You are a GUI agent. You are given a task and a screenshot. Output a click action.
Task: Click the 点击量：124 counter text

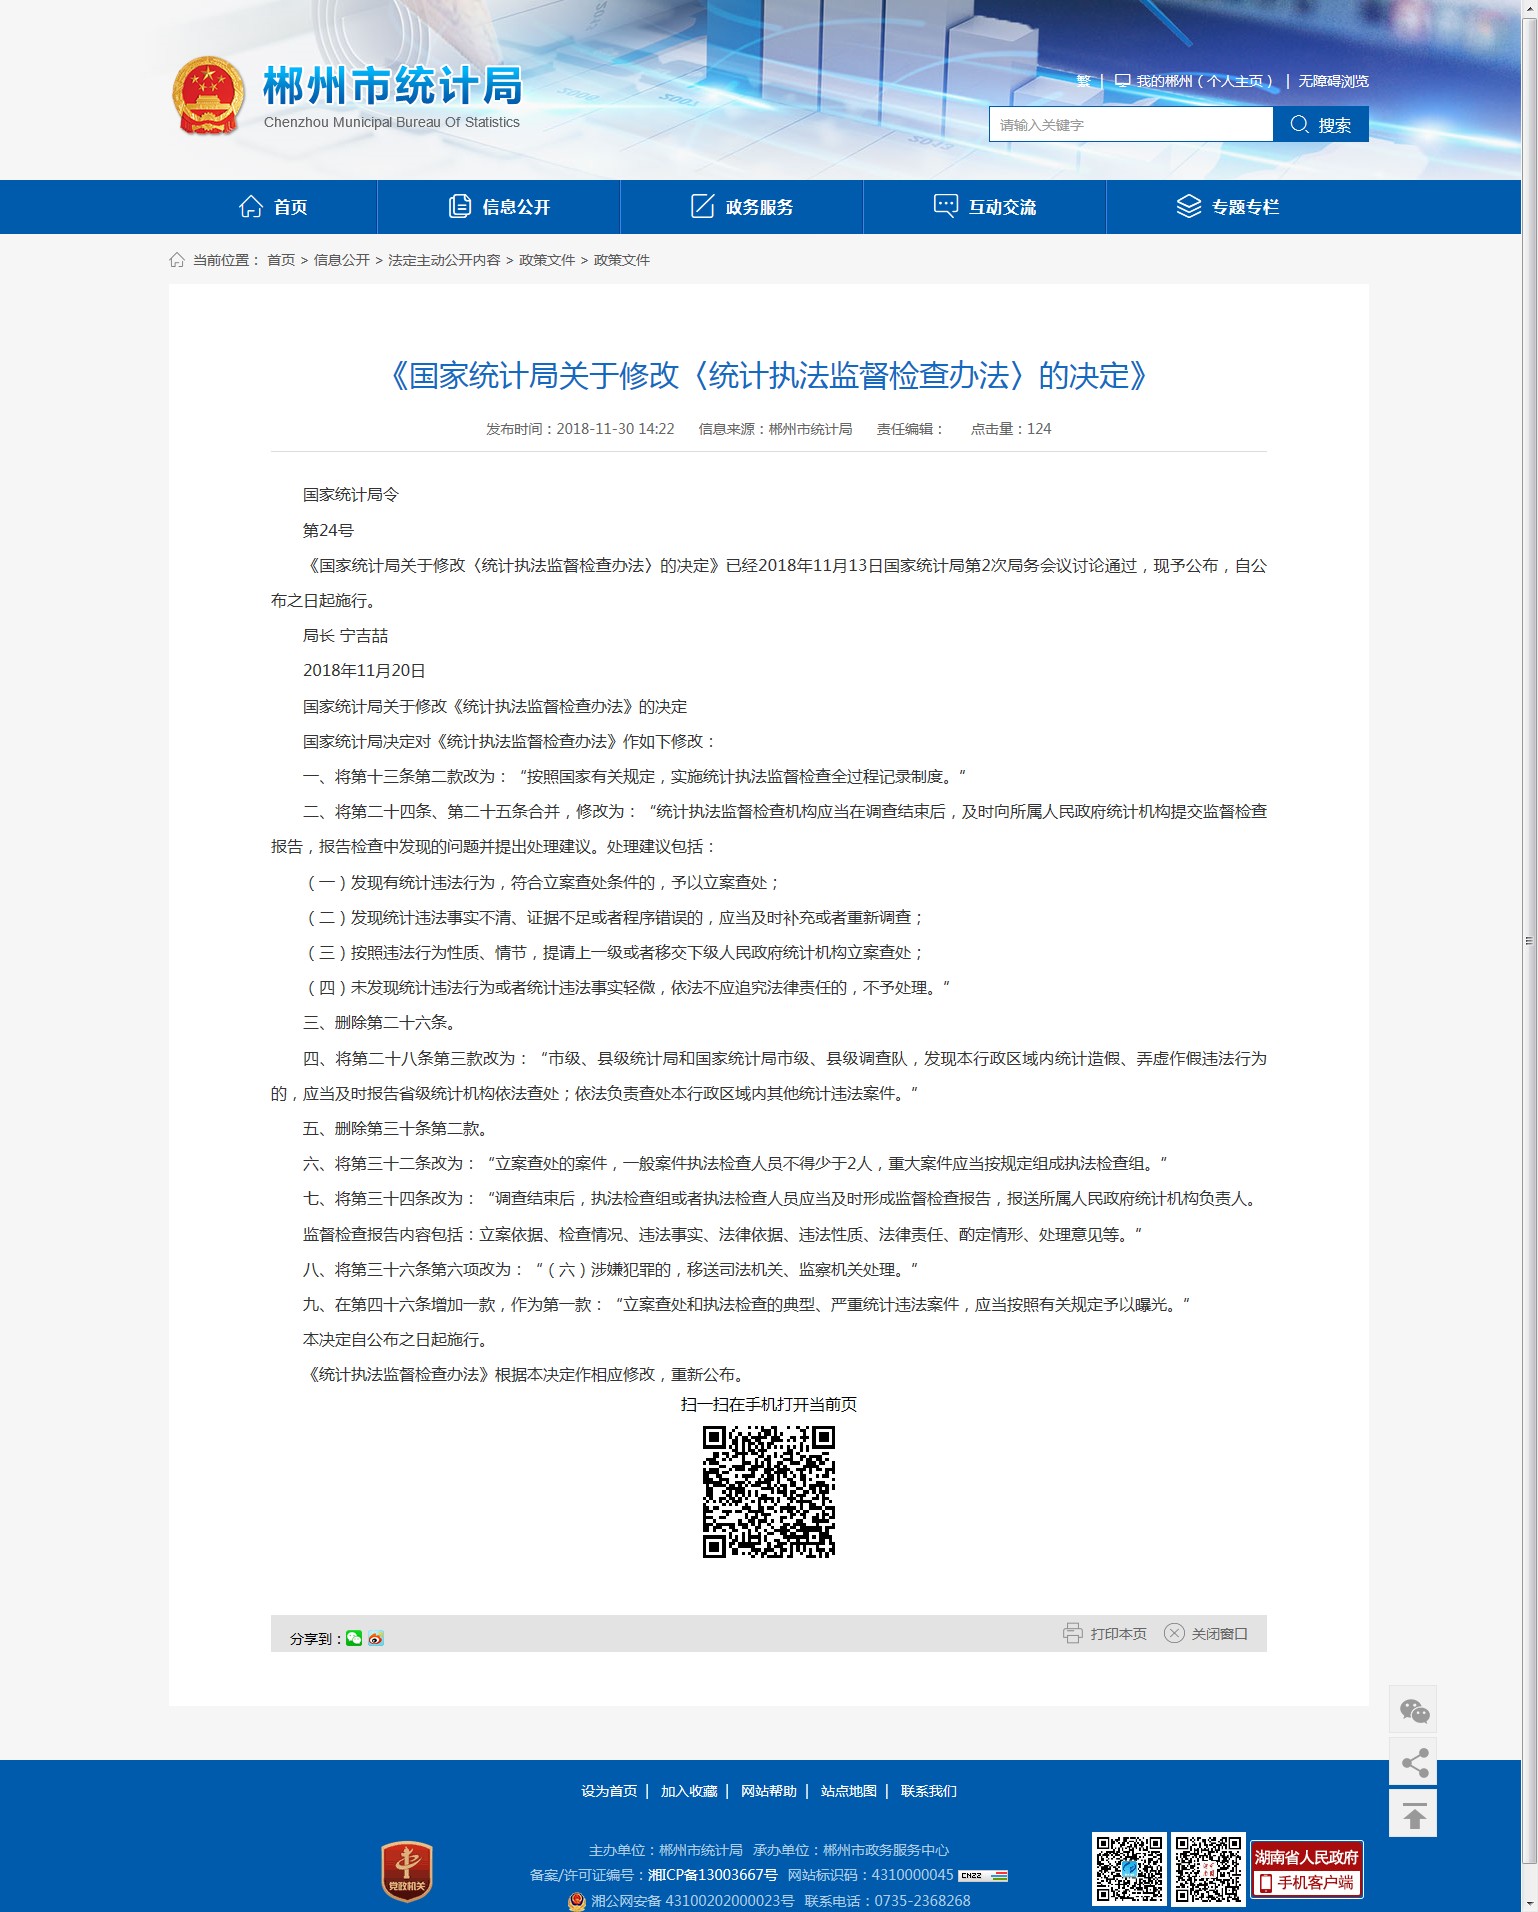pyautogui.click(x=1011, y=429)
